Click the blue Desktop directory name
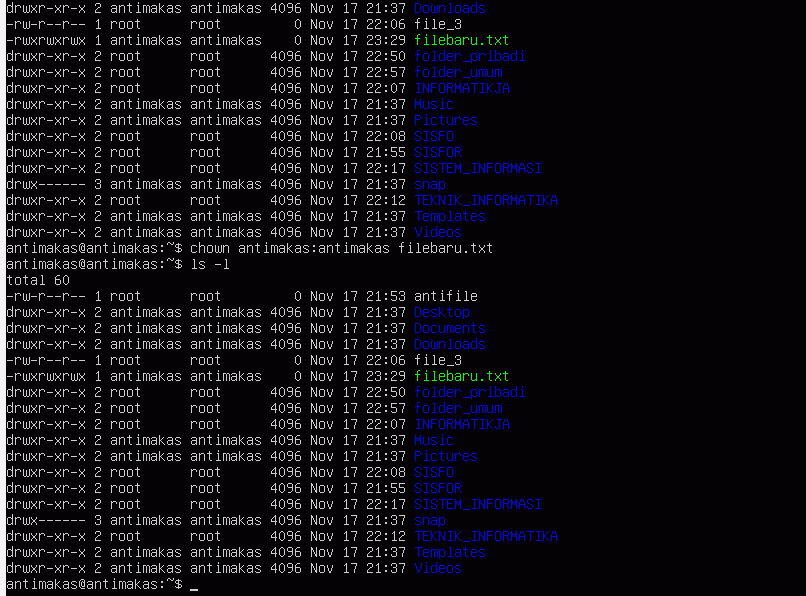This screenshot has width=806, height=596. (x=442, y=312)
